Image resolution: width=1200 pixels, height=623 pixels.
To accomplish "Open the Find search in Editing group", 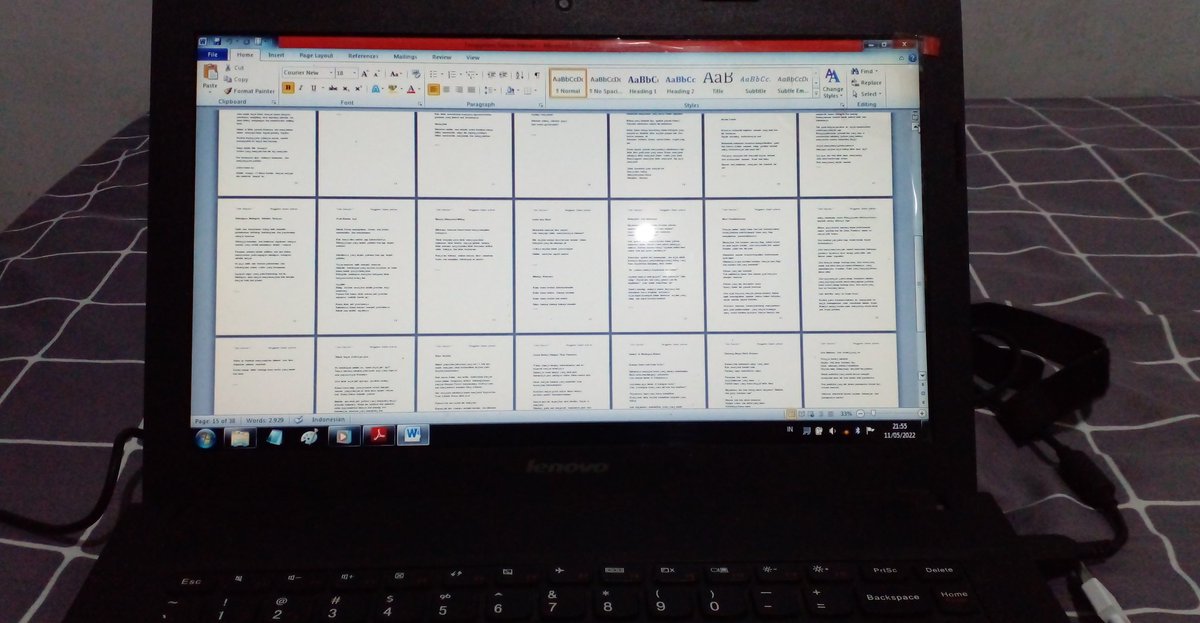I will 864,72.
